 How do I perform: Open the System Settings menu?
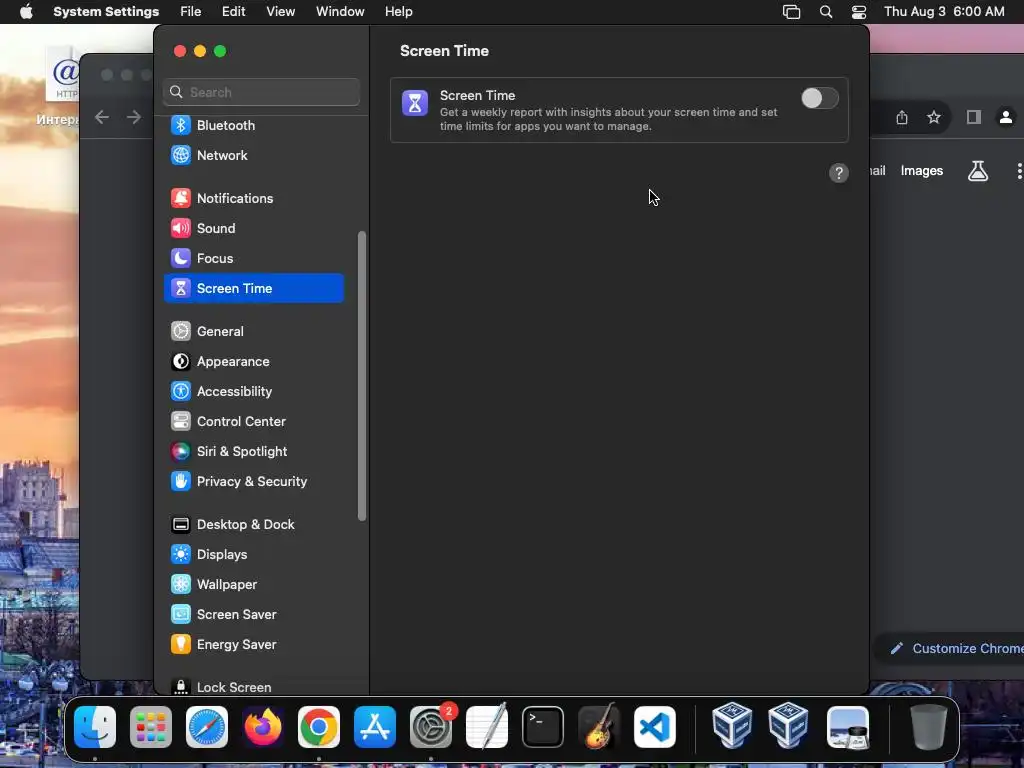pos(106,12)
